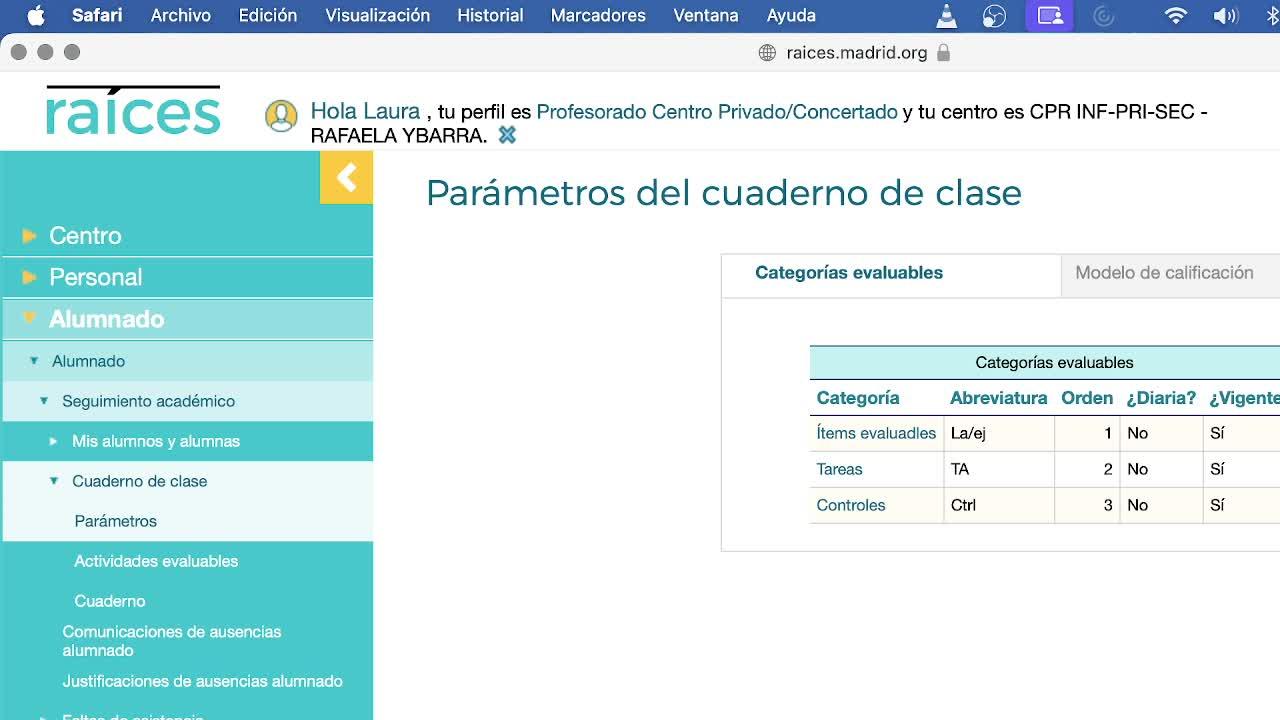Click the TA abbreviation cell
Screen dimensions: 1280x720
(999, 469)
